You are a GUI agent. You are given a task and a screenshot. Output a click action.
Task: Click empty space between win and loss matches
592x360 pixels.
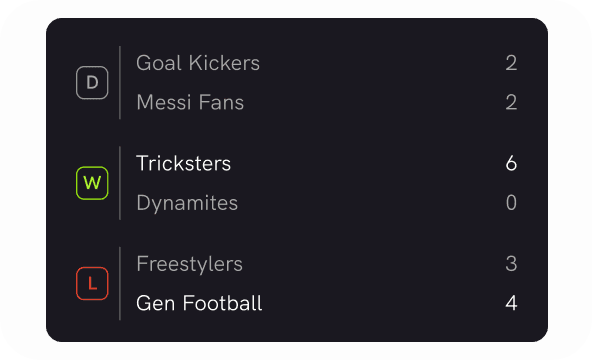tap(297, 233)
